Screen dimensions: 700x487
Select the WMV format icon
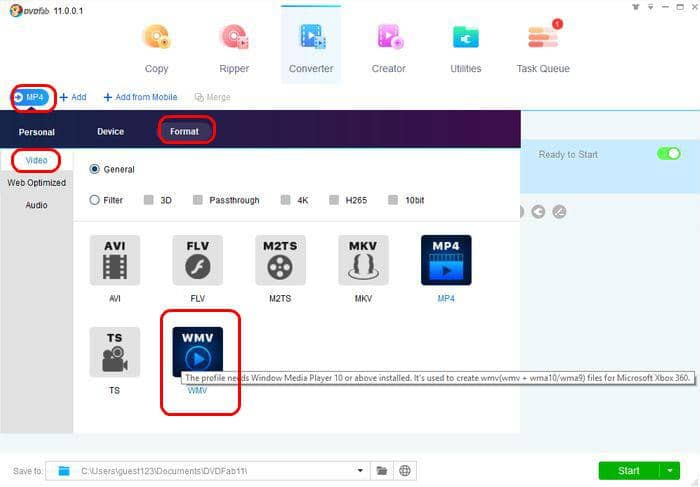point(197,350)
